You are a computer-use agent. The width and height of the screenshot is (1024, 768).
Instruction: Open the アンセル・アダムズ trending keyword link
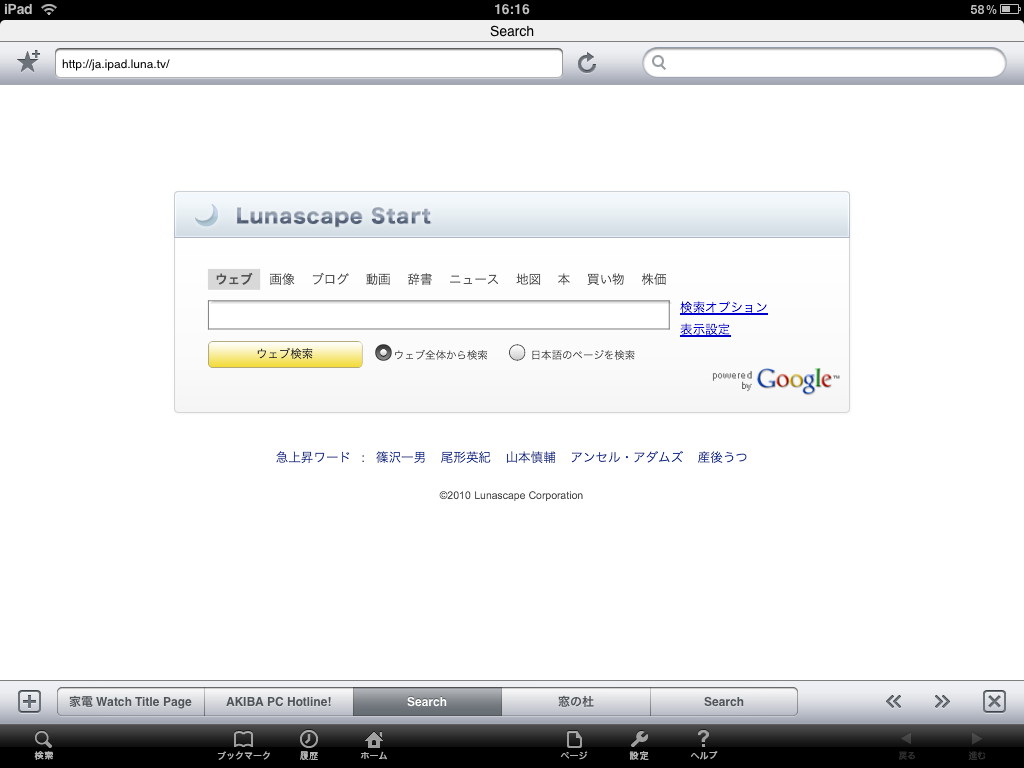coord(630,457)
